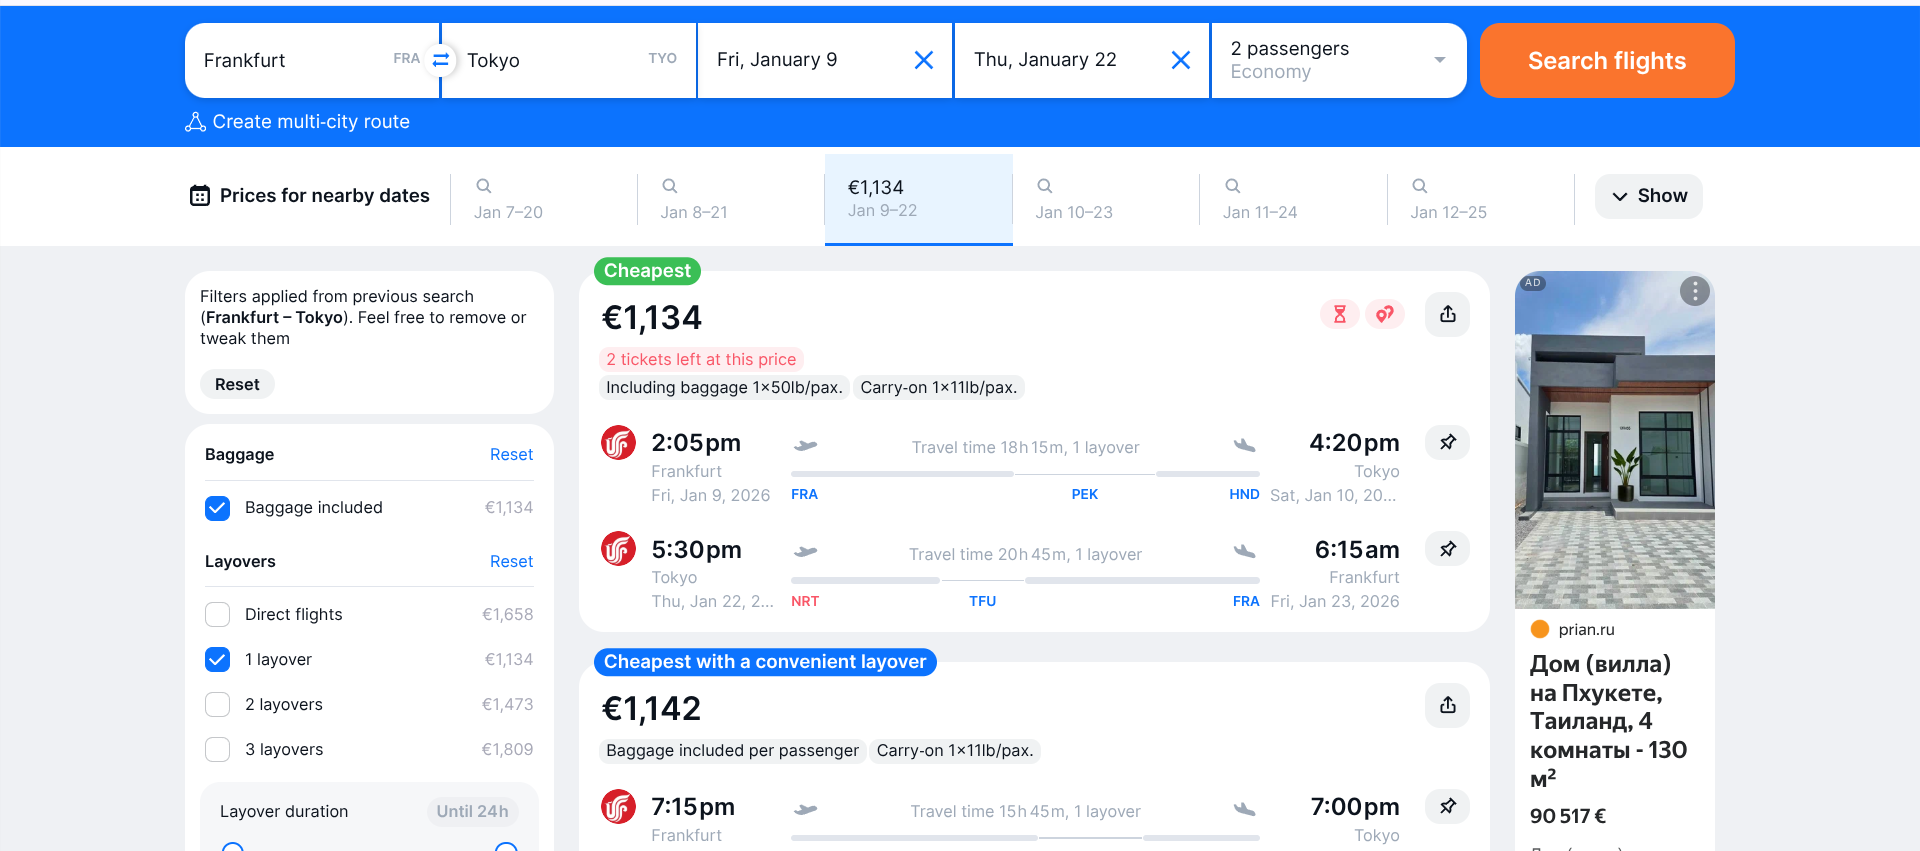The width and height of the screenshot is (1920, 851).
Task: Check the 2 layovers filter
Action: click(217, 704)
